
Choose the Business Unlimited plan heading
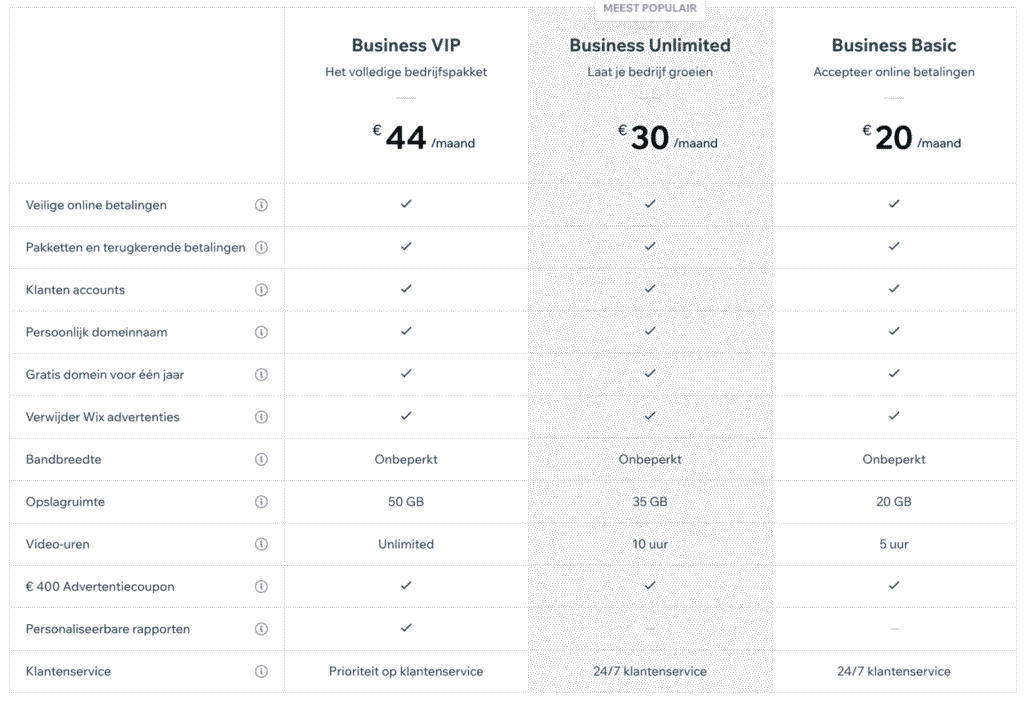(650, 45)
